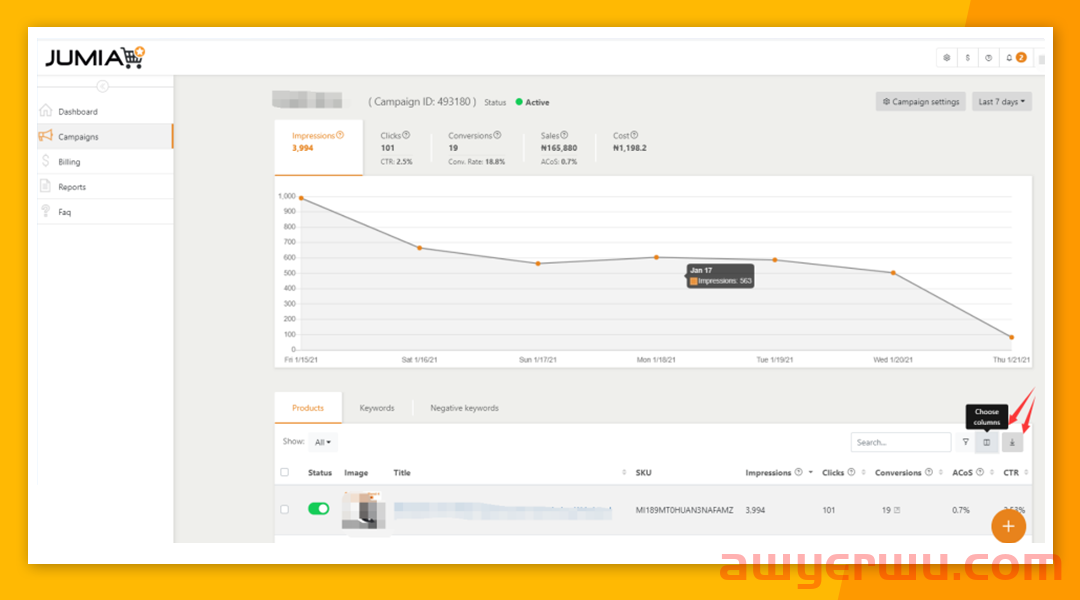Switch to the Negative keywords tab
Image resolution: width=1080 pixels, height=600 pixels.
point(464,408)
